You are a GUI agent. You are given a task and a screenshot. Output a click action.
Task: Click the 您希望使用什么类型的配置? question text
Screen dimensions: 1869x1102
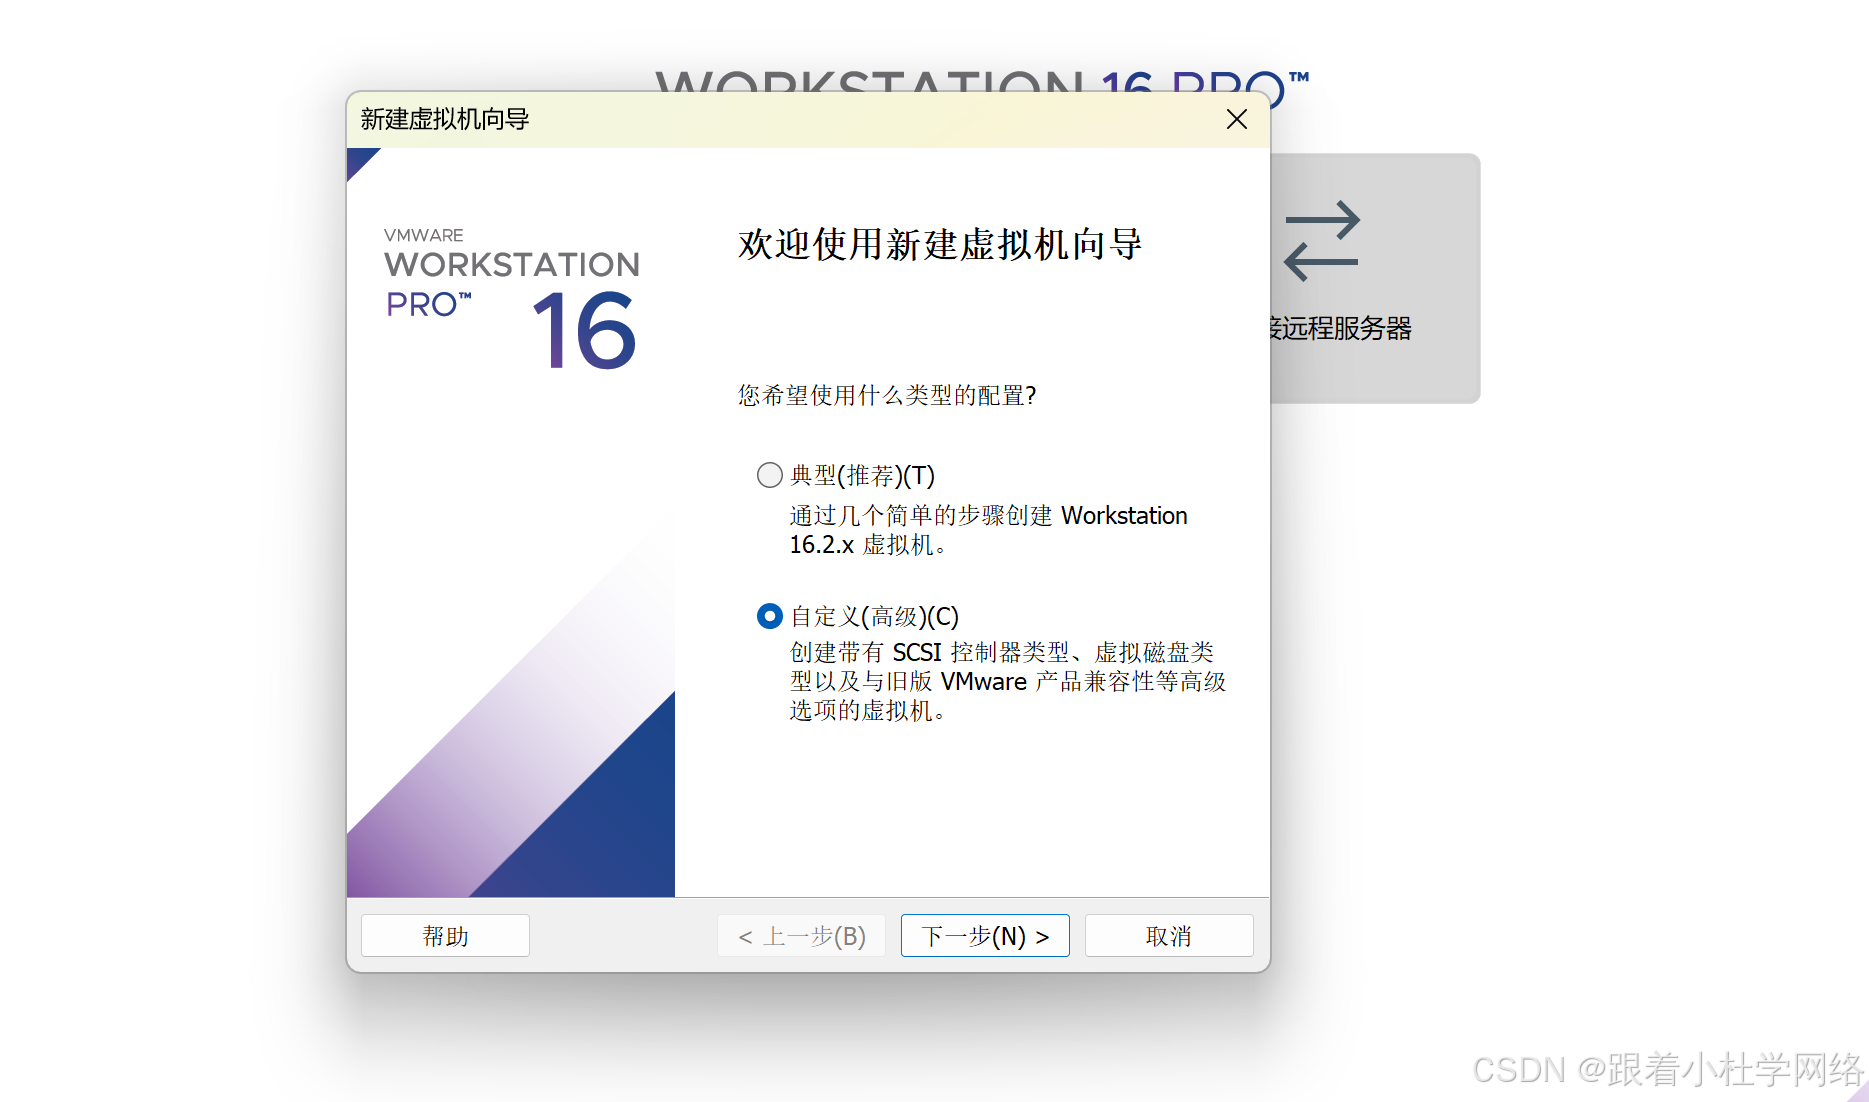[887, 395]
